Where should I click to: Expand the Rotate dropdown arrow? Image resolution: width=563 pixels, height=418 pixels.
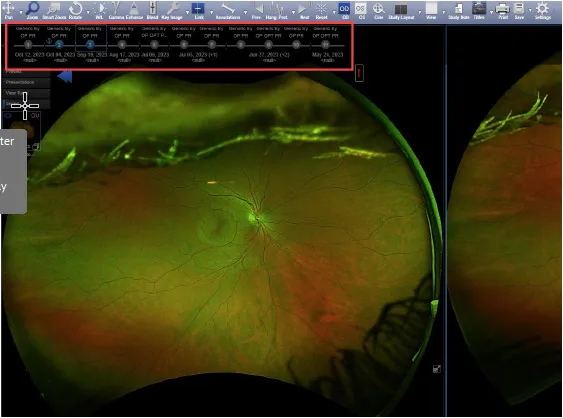coord(88,13)
